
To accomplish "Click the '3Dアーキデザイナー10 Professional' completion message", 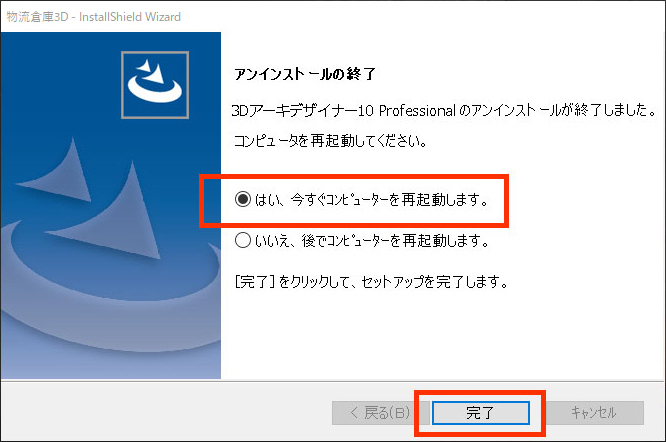I will [x=444, y=111].
